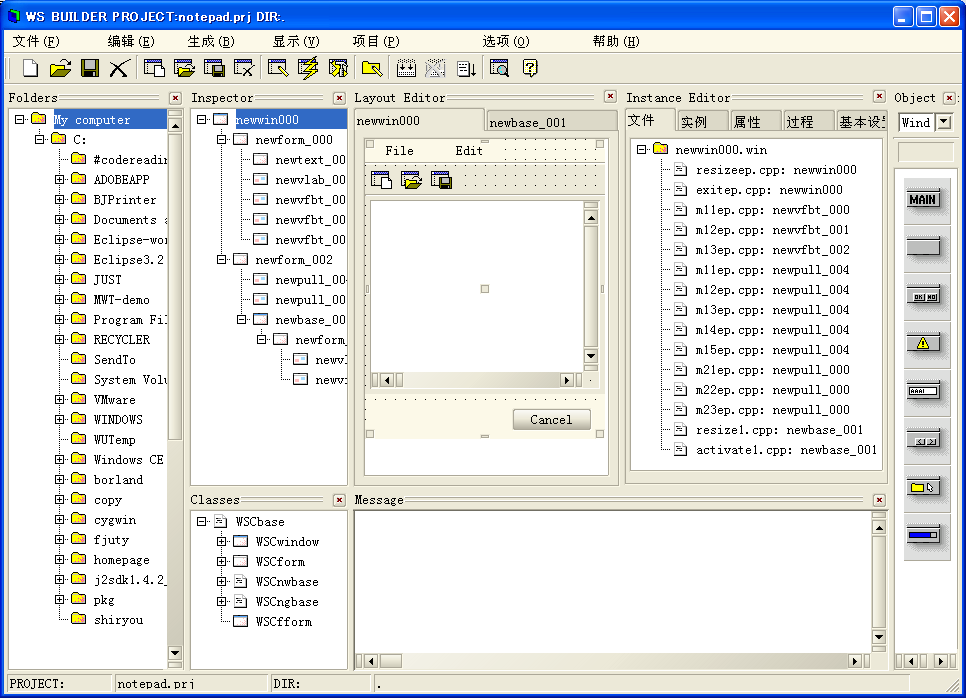Click new window icon inside Layout Editor form

[382, 180]
